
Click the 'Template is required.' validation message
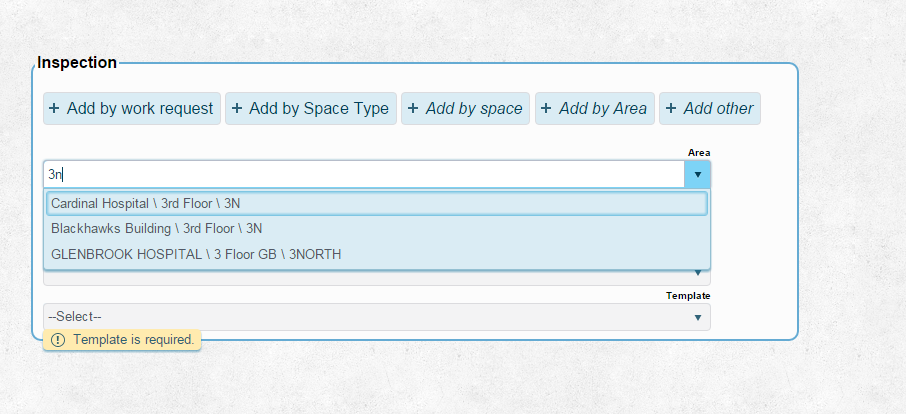[x=133, y=340]
